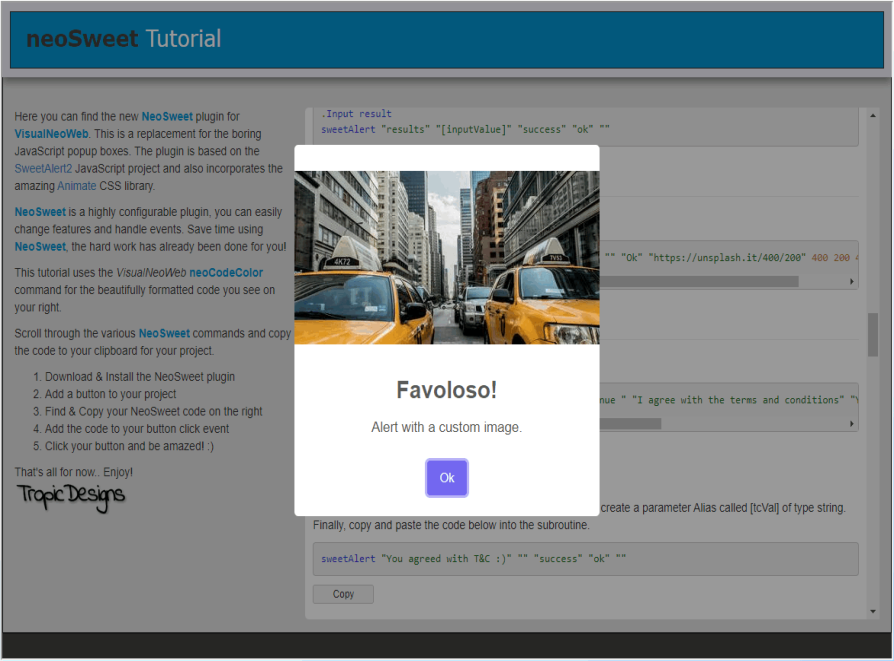
Task: Click the vertical scrollbar thumb
Action: [x=873, y=334]
